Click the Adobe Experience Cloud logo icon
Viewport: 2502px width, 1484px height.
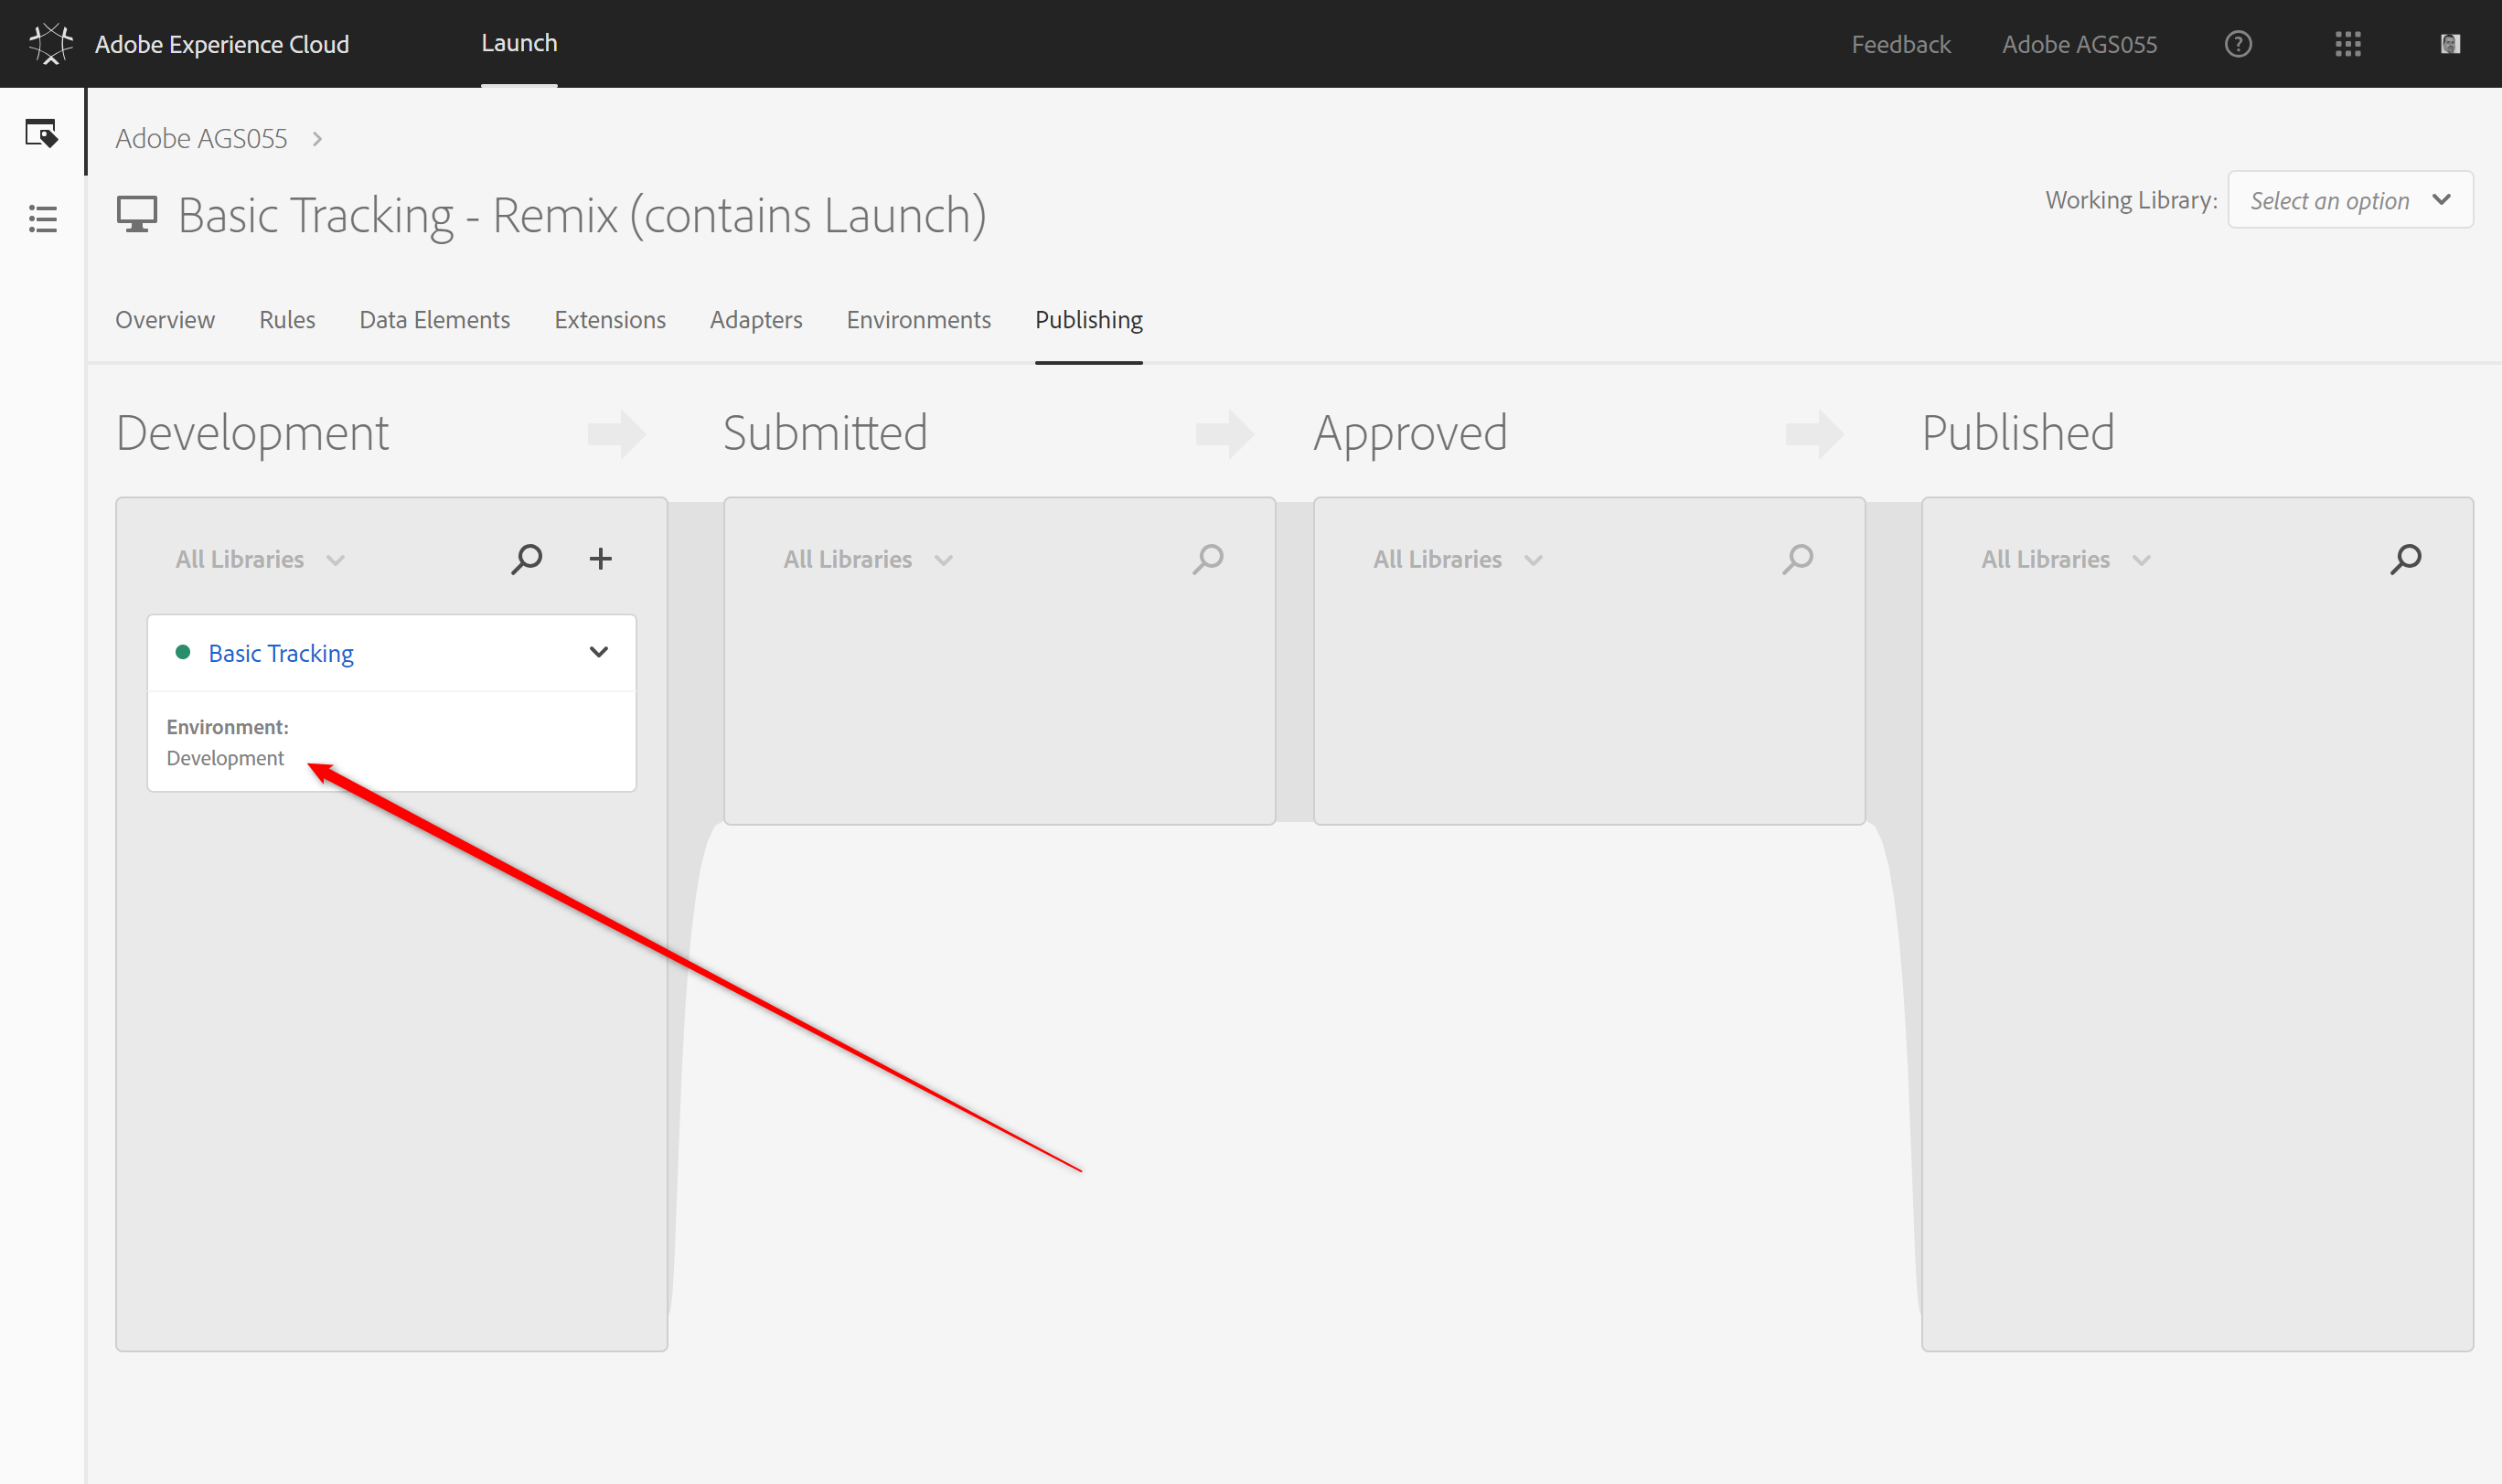pyautogui.click(x=50, y=44)
